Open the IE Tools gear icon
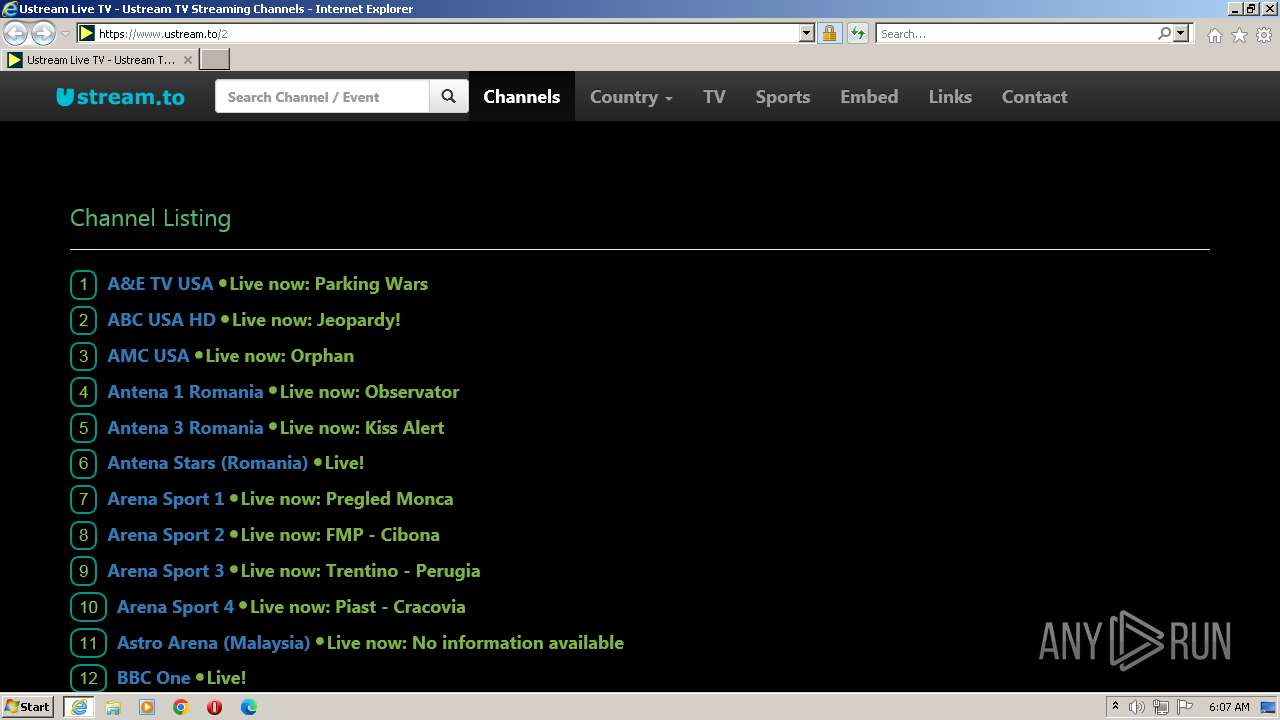This screenshot has height=720, width=1280. pos(1264,35)
